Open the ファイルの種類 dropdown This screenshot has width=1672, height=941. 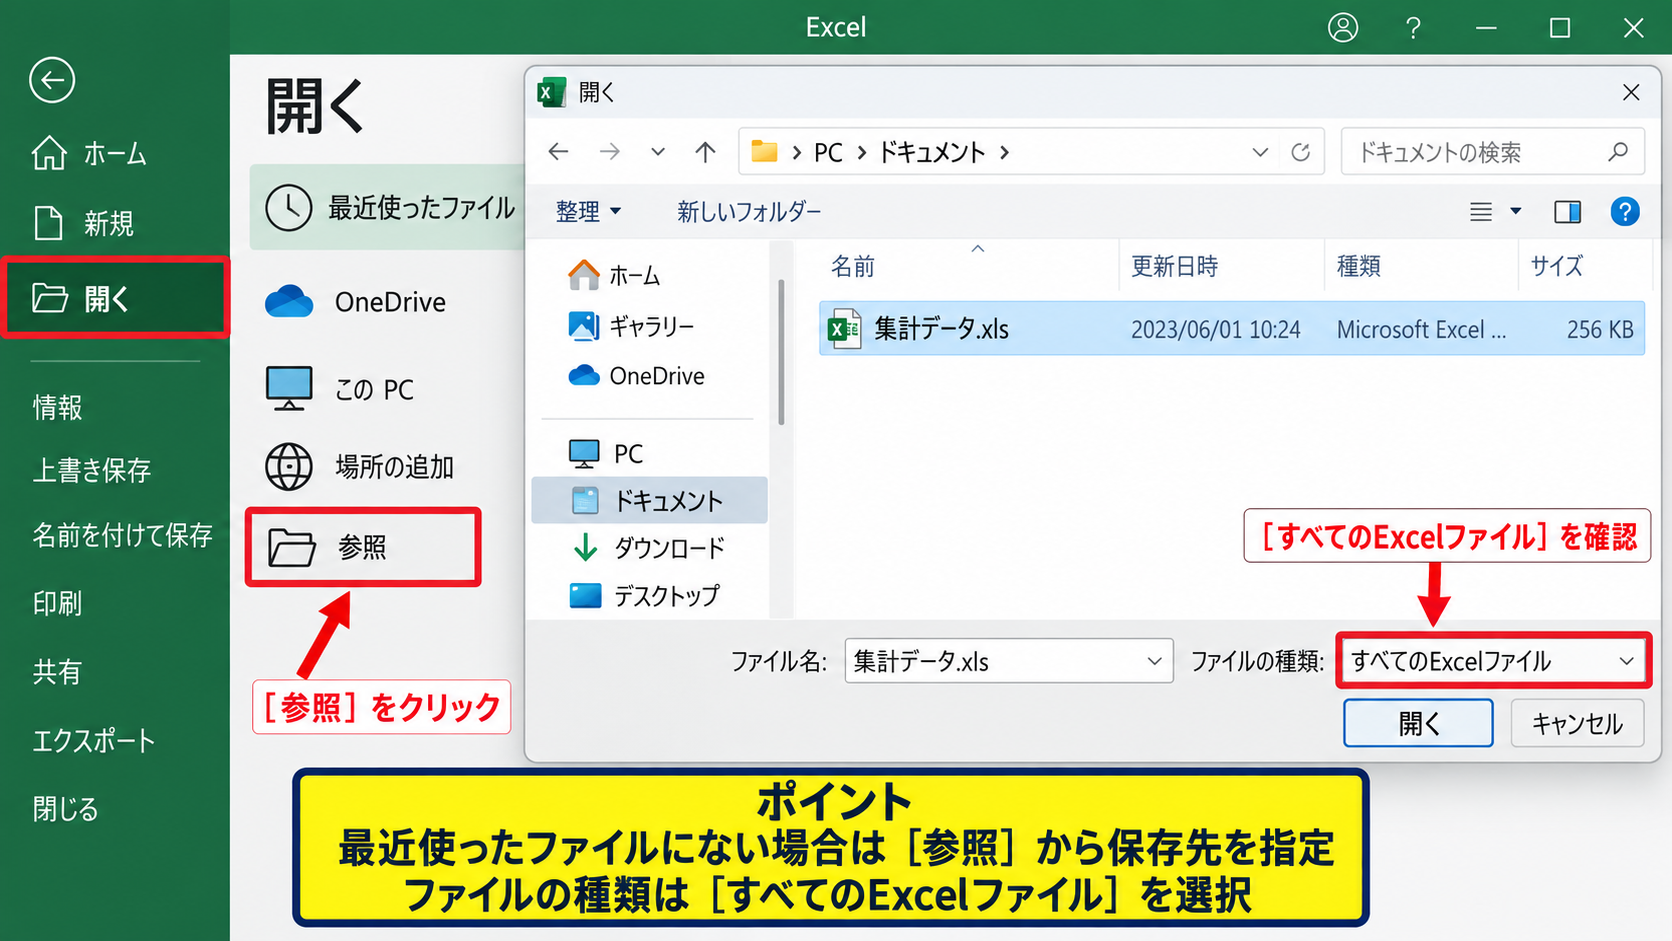[x=1492, y=661]
